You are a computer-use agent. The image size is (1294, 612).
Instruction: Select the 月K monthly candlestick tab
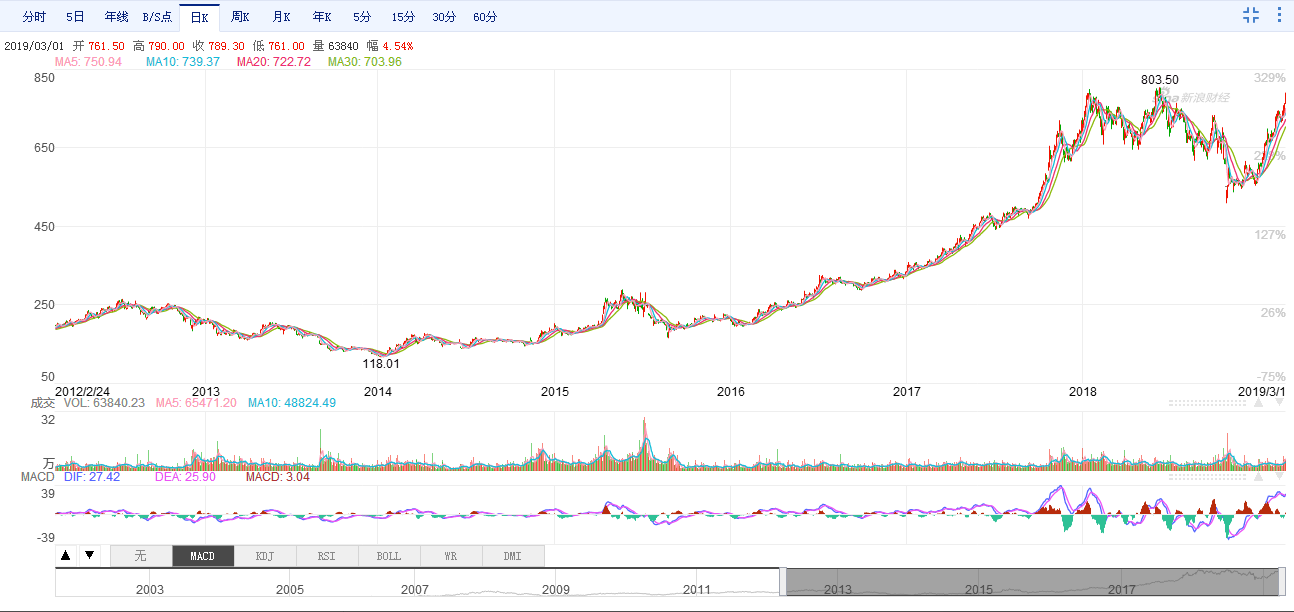281,17
